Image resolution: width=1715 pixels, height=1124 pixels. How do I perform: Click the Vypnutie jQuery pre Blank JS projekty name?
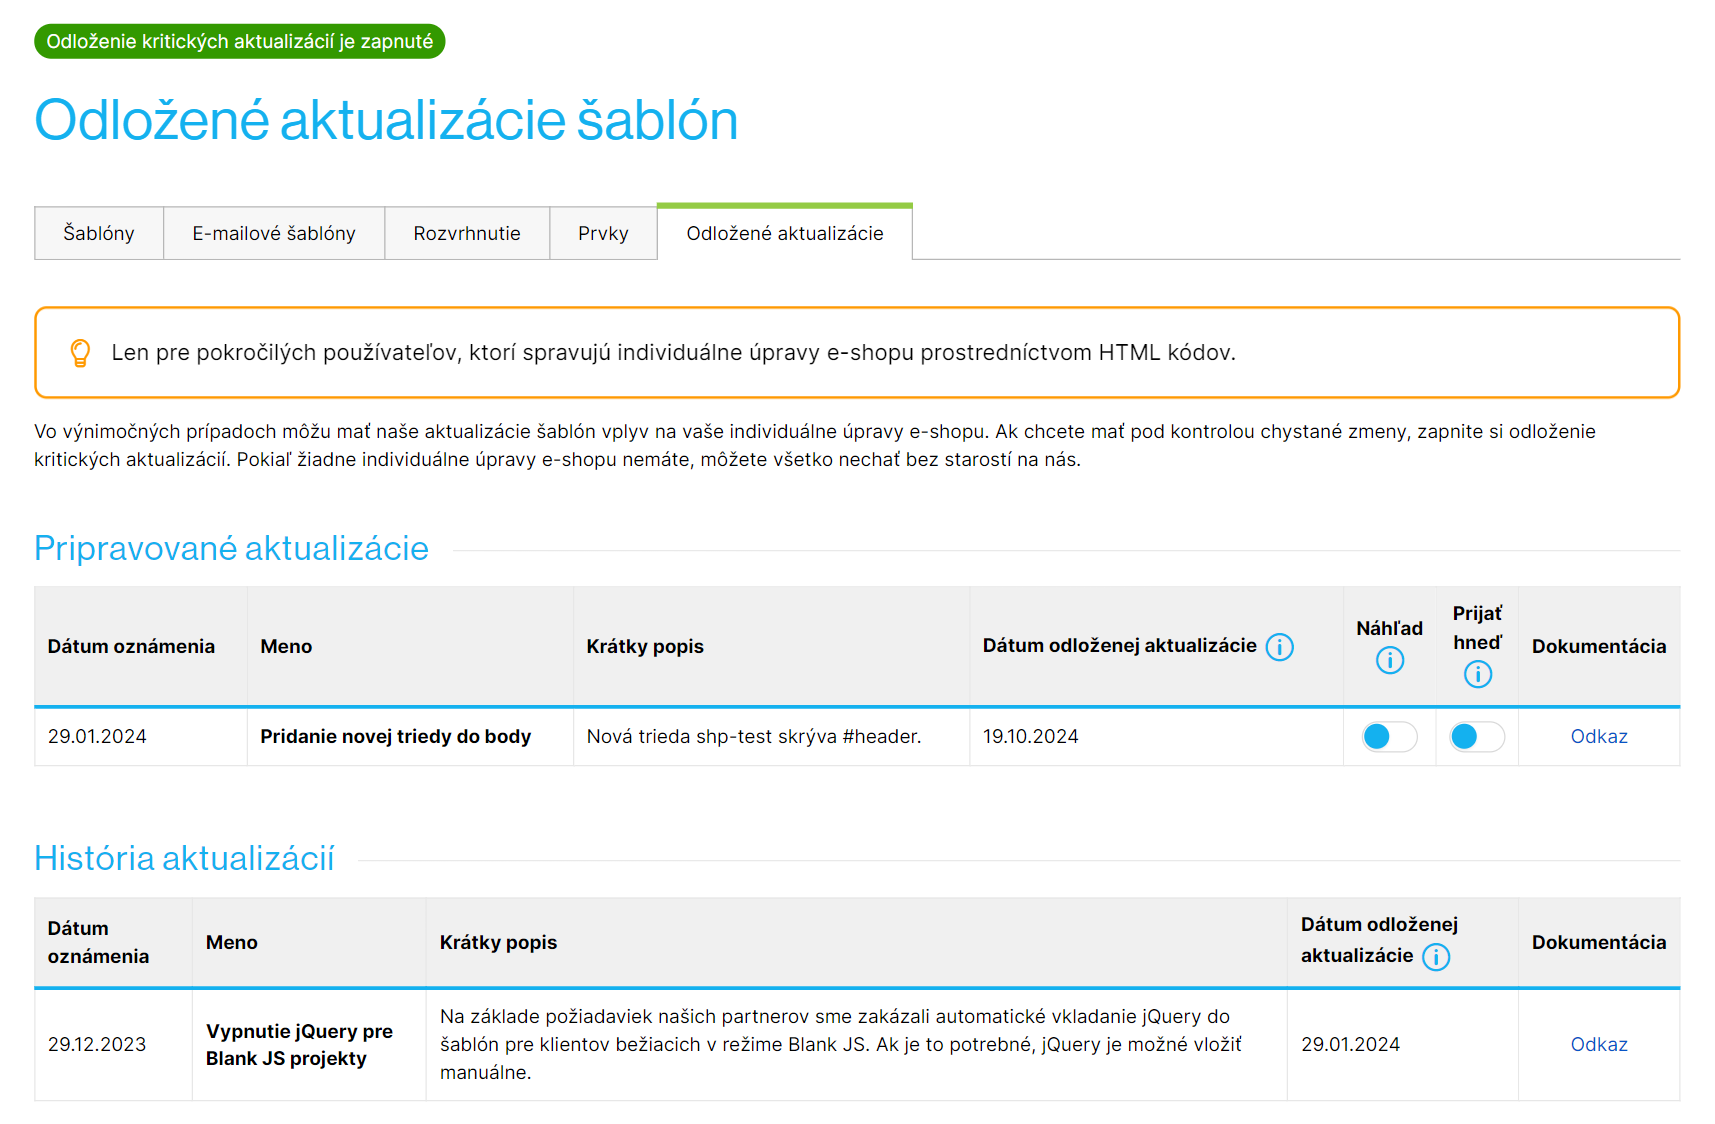tap(299, 1045)
